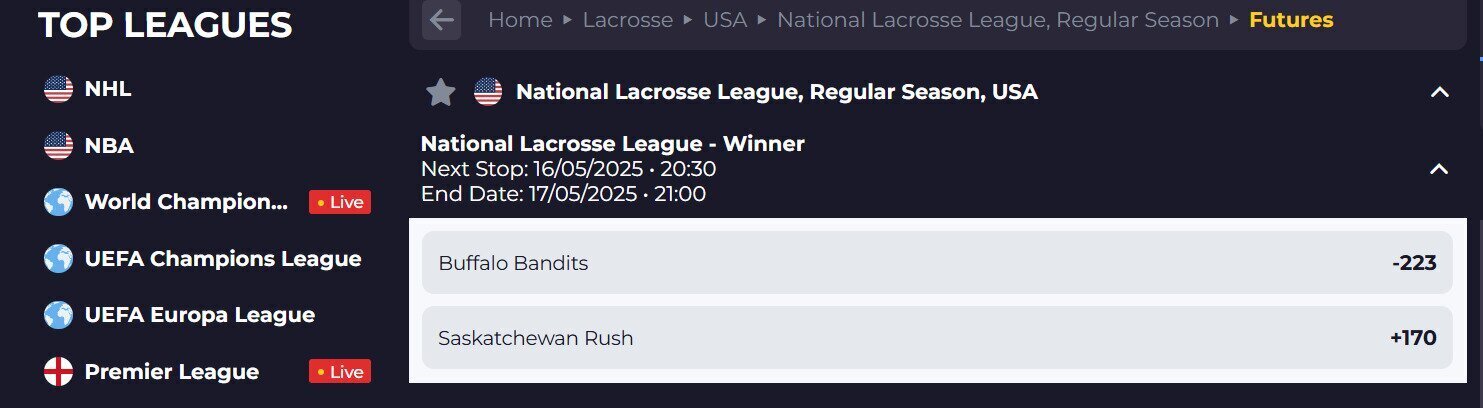Click the back arrow button in breadcrumb
Screen dimensions: 1483x408
[x=441, y=20]
